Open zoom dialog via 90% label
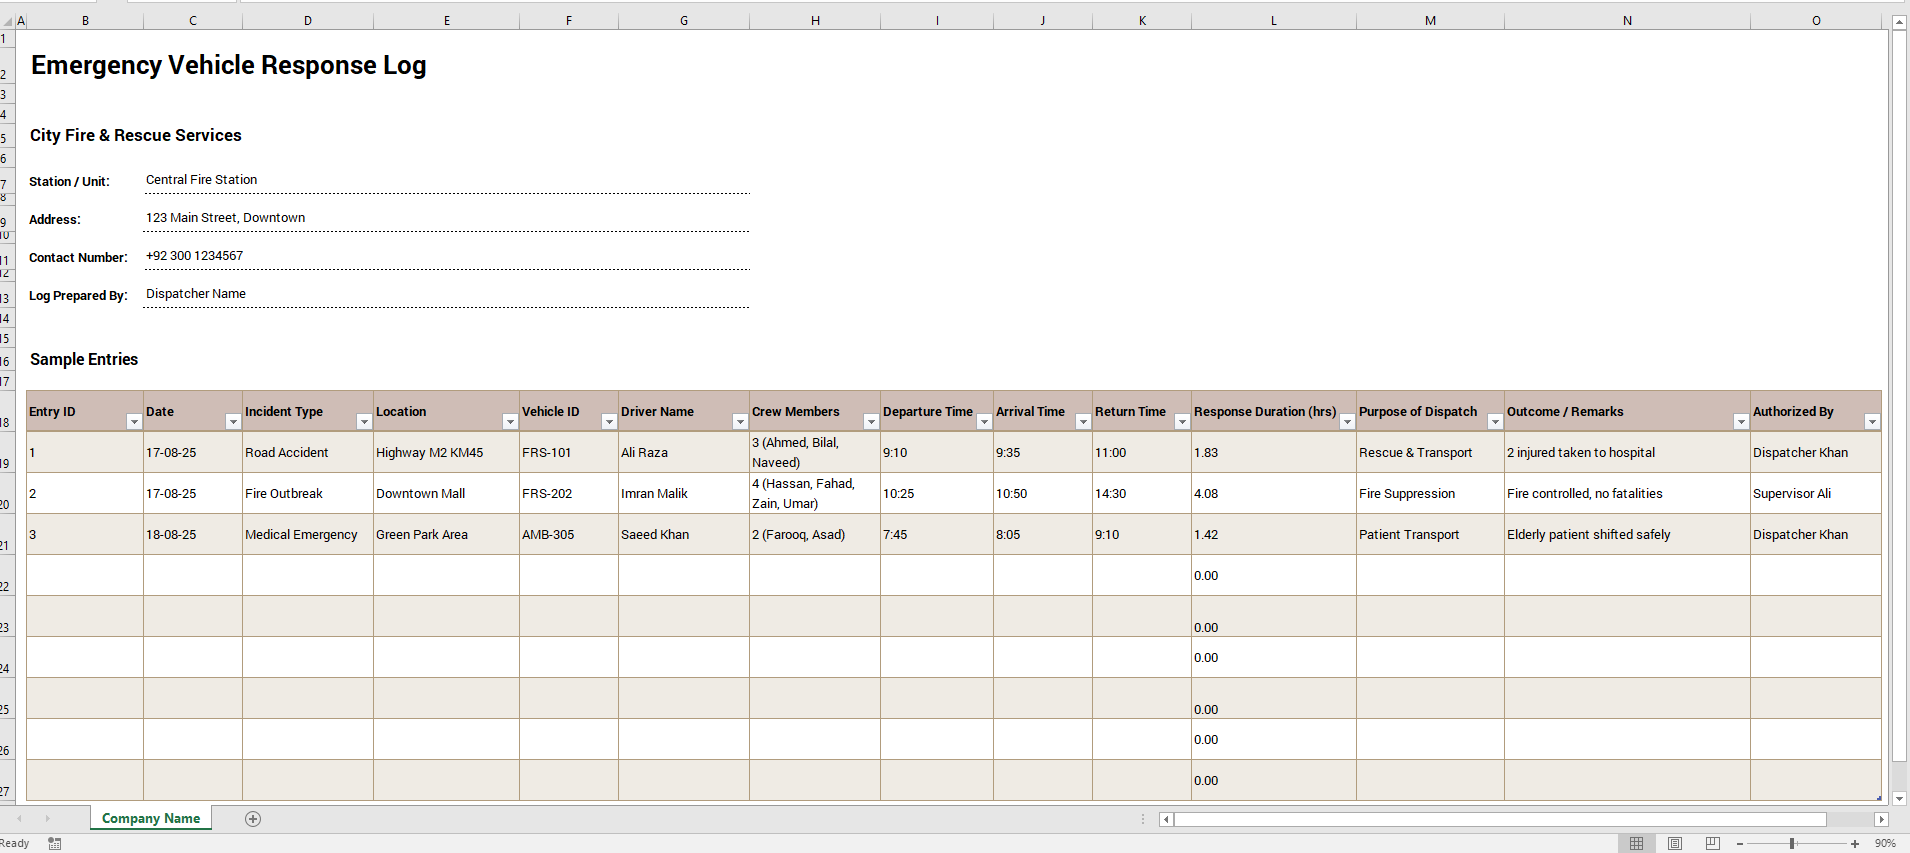 click(1885, 844)
